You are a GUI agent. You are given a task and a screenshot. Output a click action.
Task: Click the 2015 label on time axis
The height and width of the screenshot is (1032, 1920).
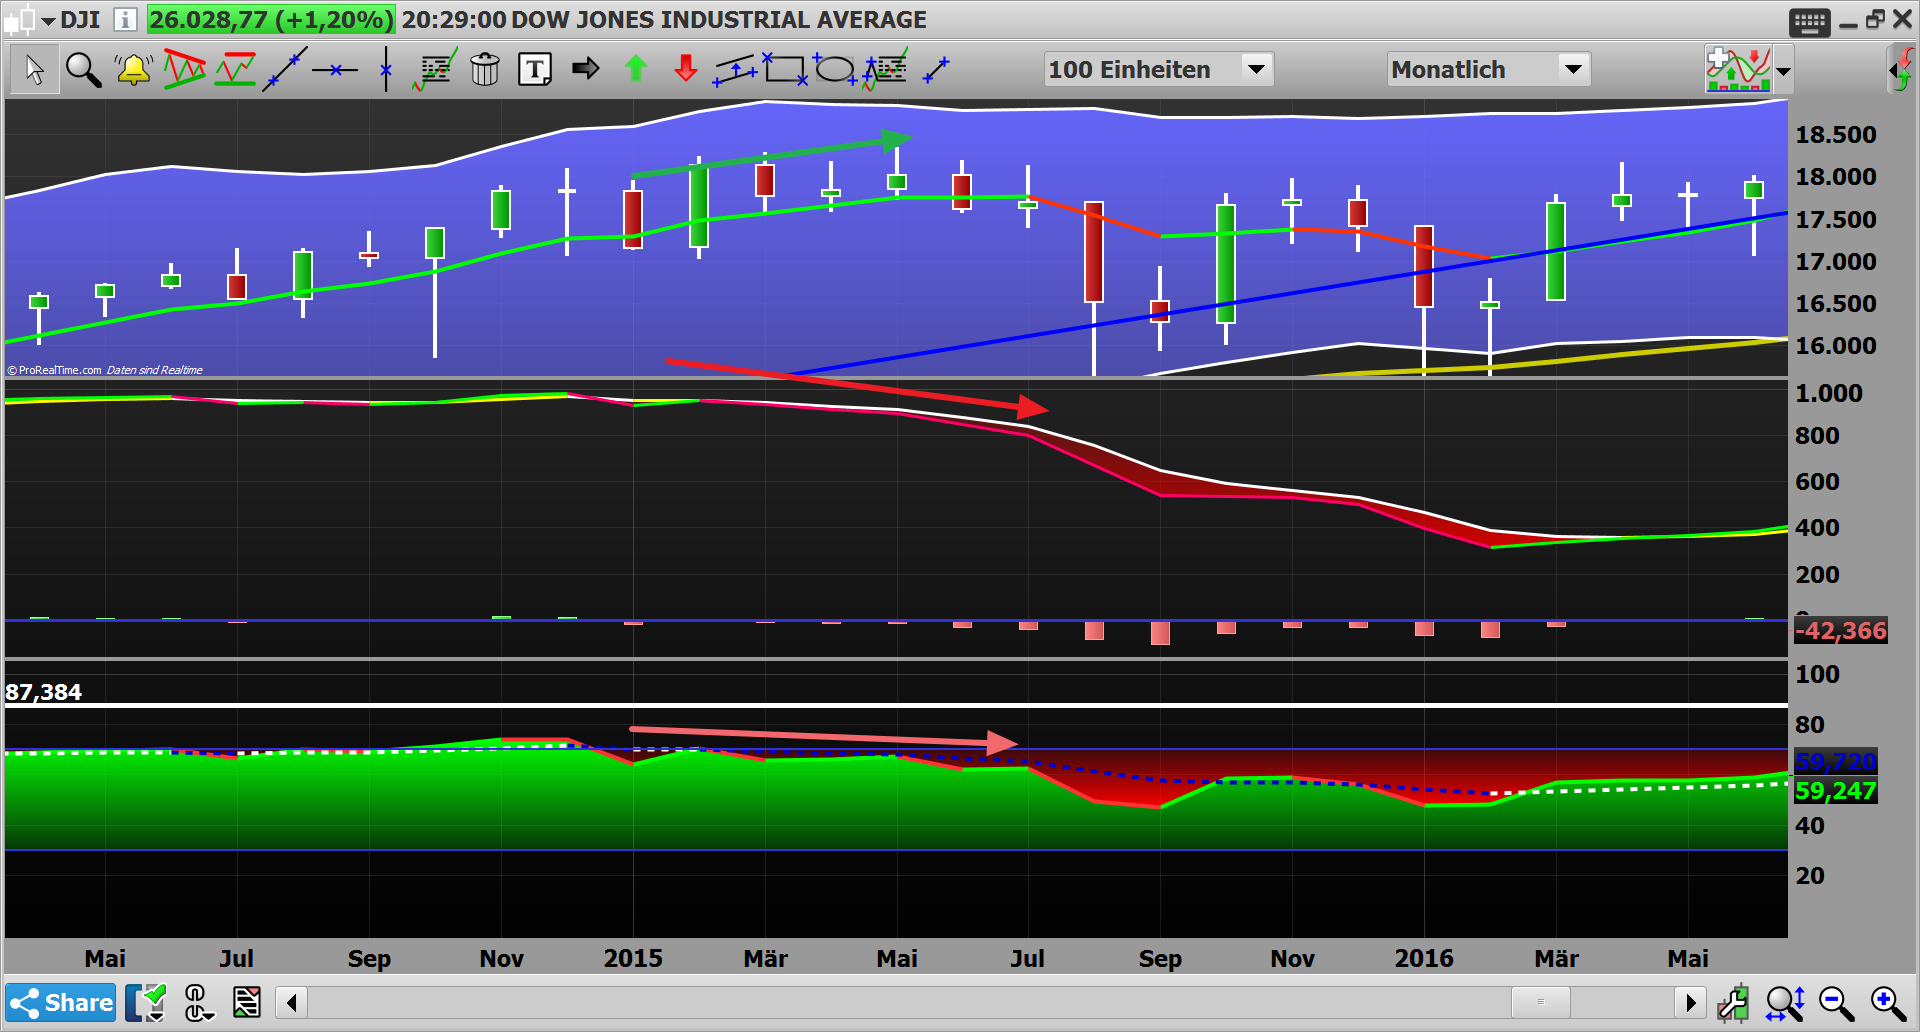633,958
